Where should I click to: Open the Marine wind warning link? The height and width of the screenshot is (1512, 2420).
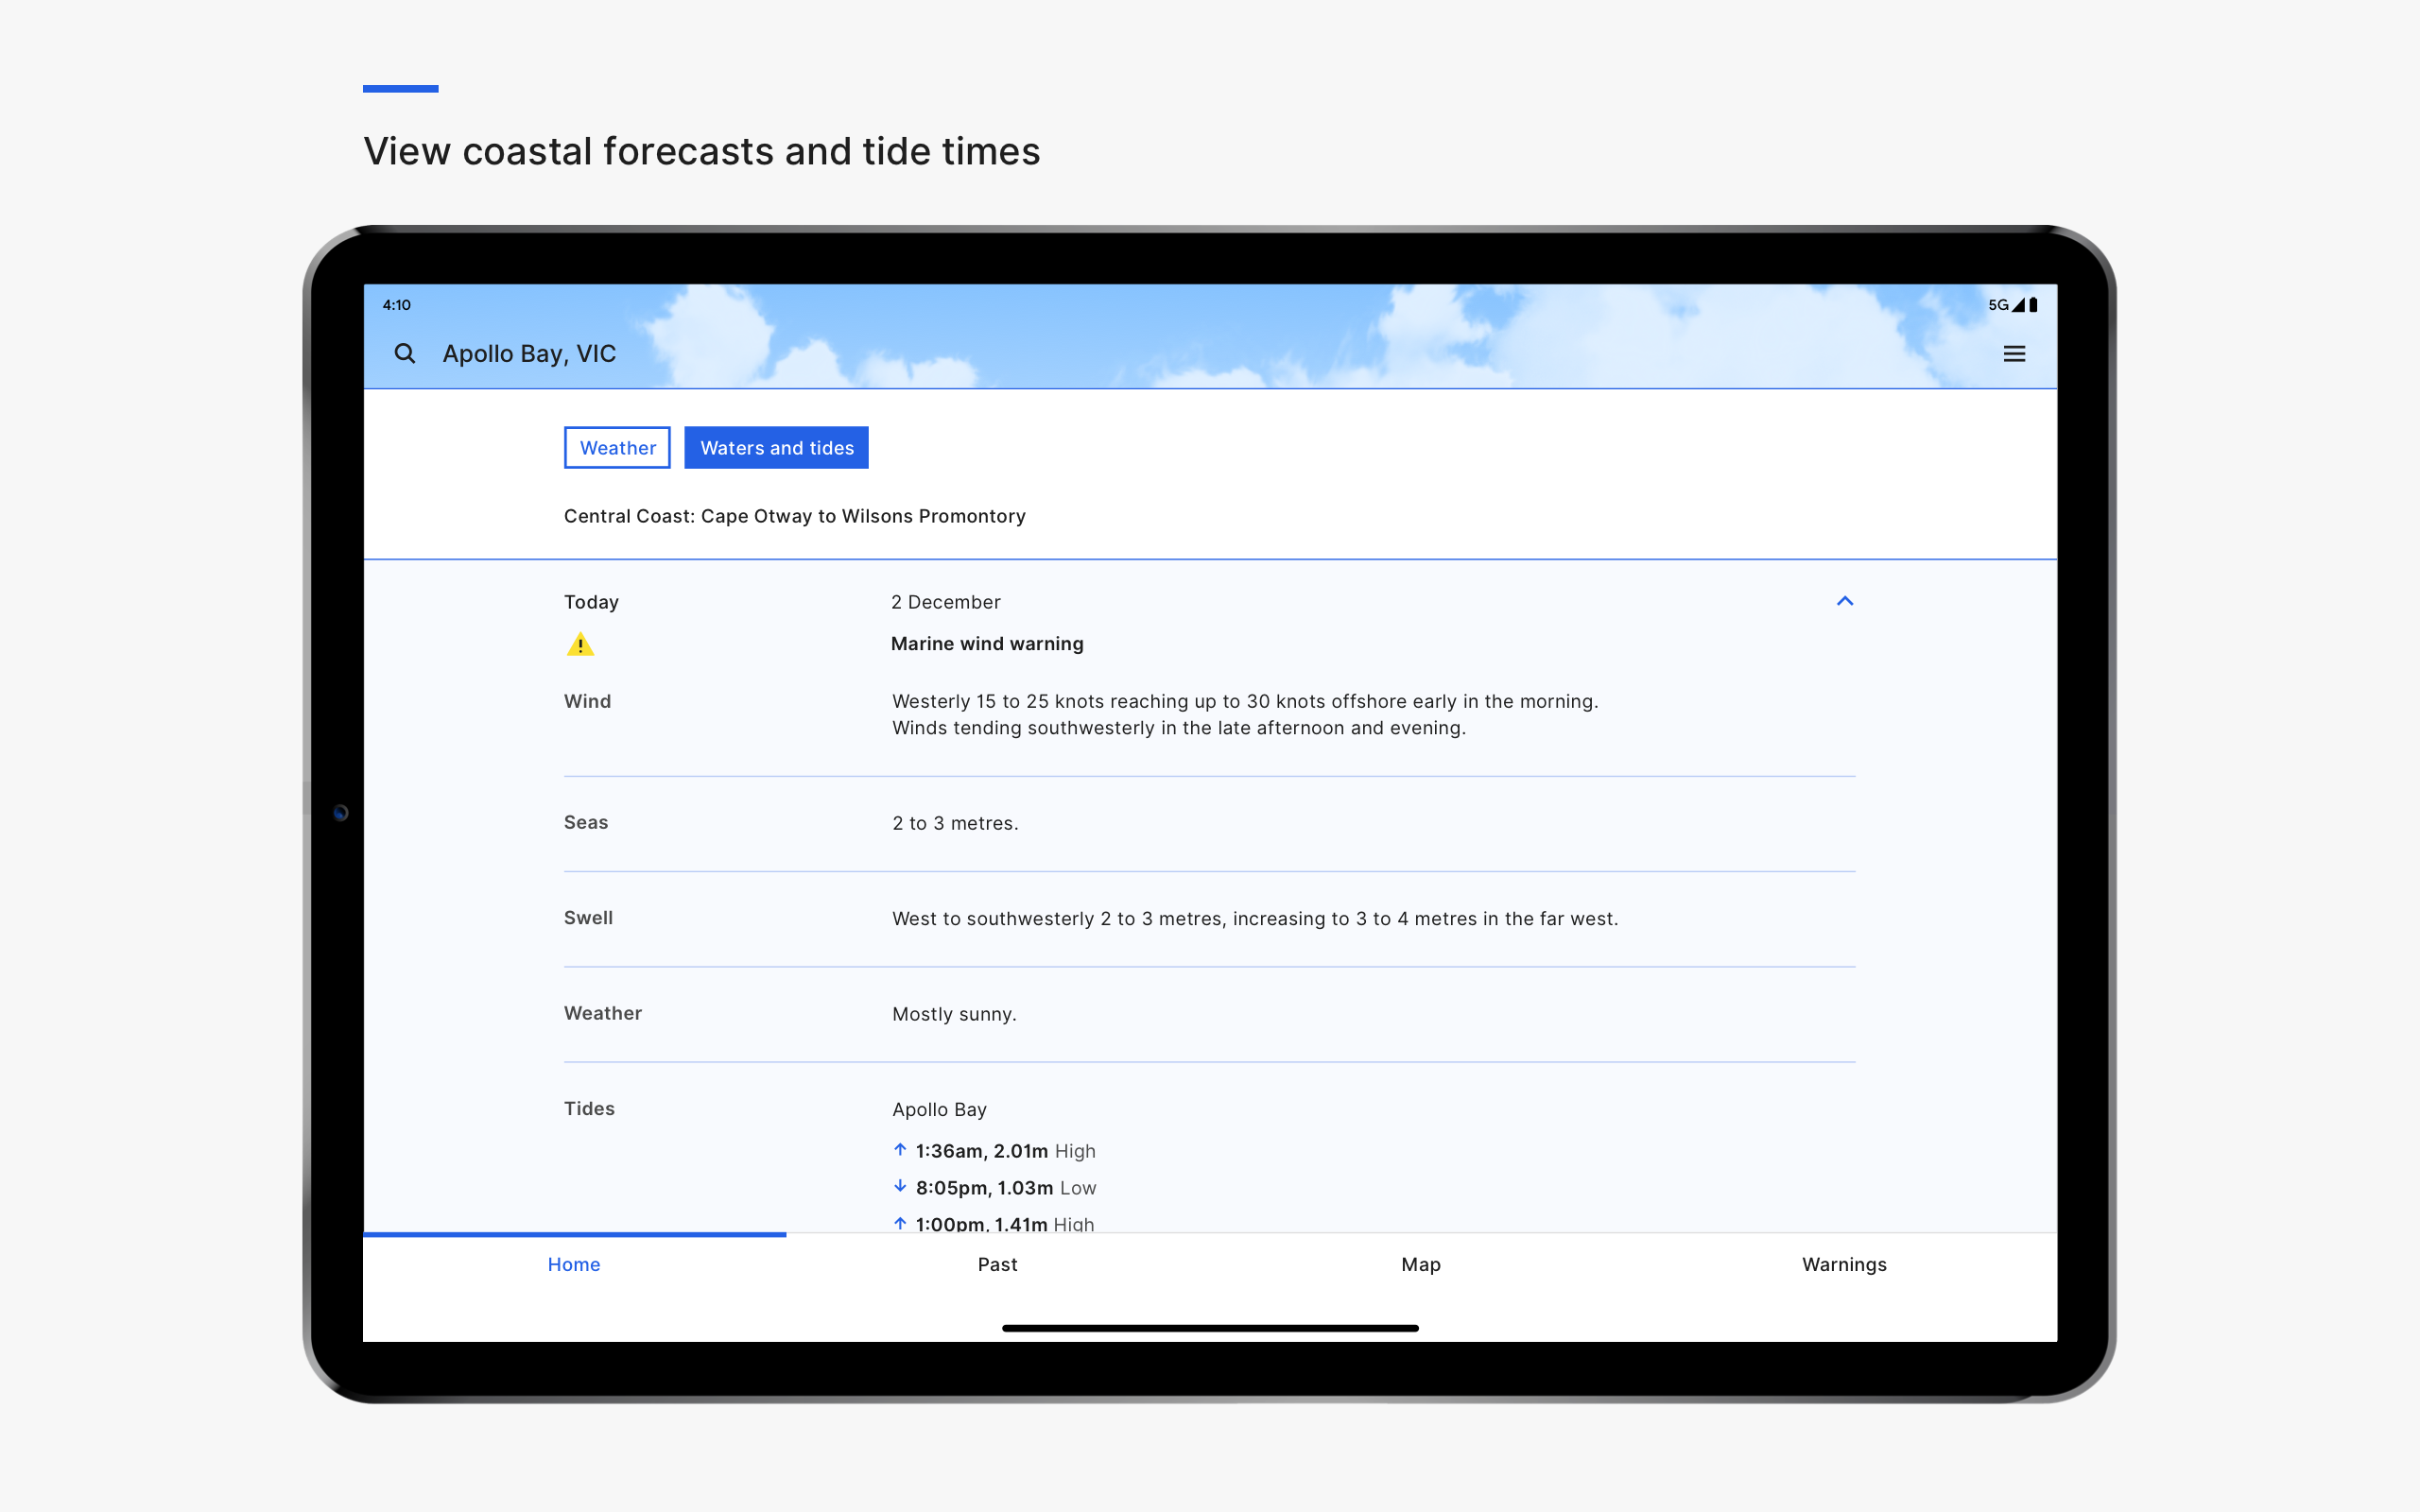coord(987,644)
